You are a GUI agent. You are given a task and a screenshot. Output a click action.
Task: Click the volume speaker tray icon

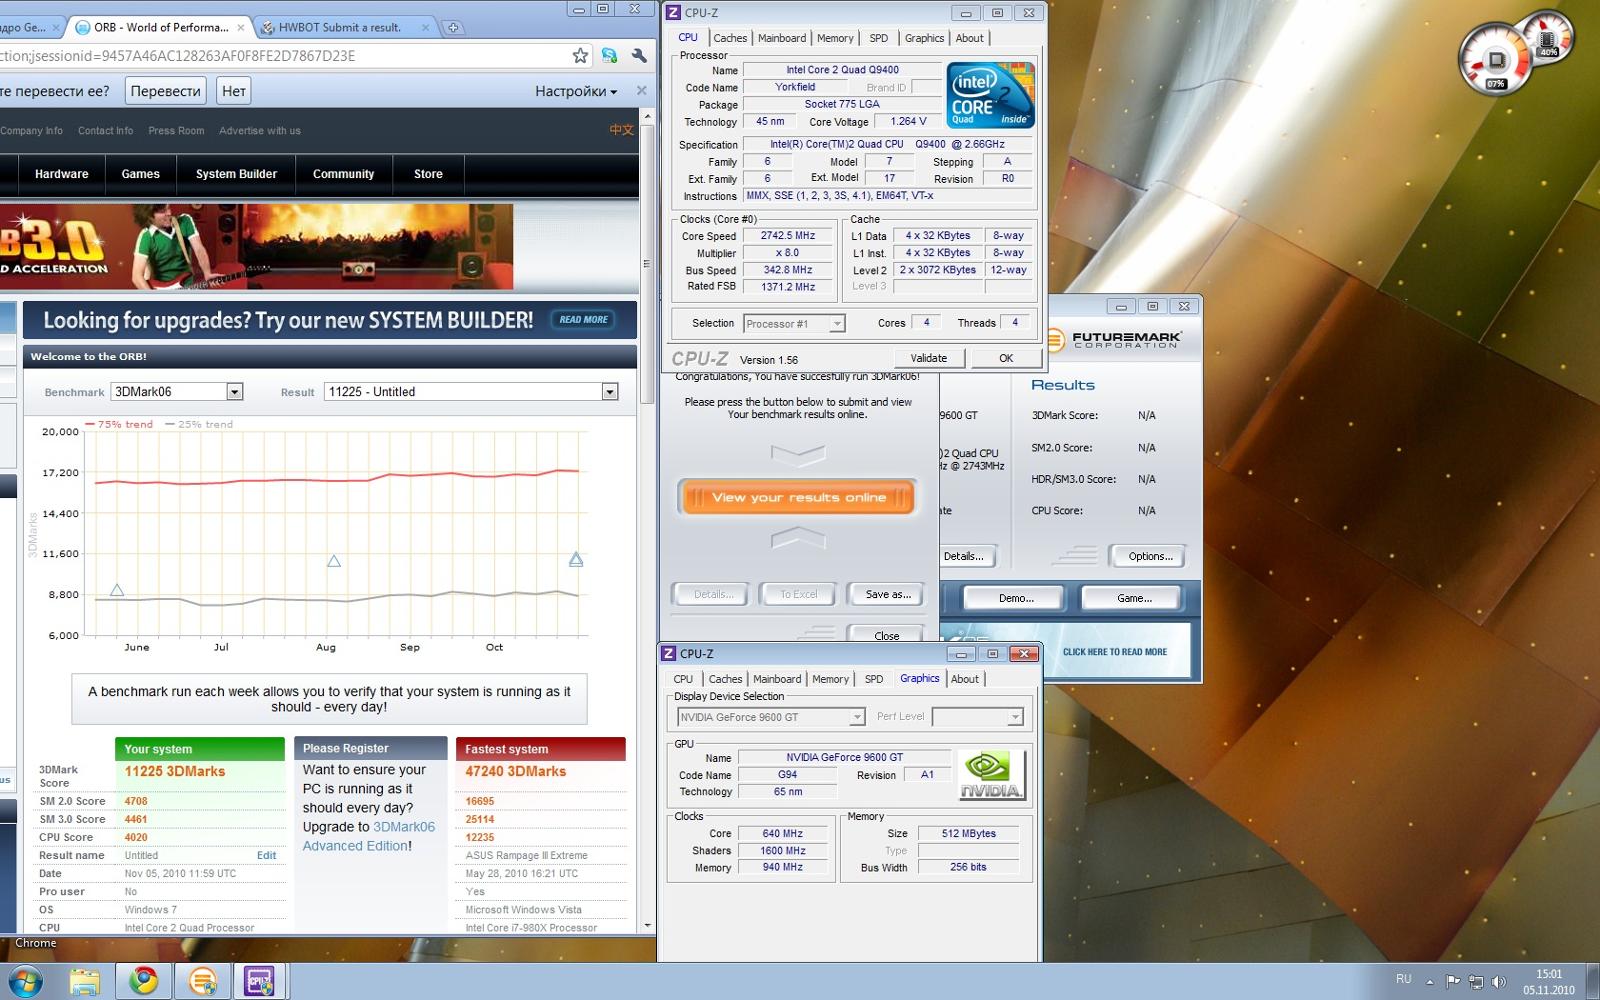coord(1498,982)
